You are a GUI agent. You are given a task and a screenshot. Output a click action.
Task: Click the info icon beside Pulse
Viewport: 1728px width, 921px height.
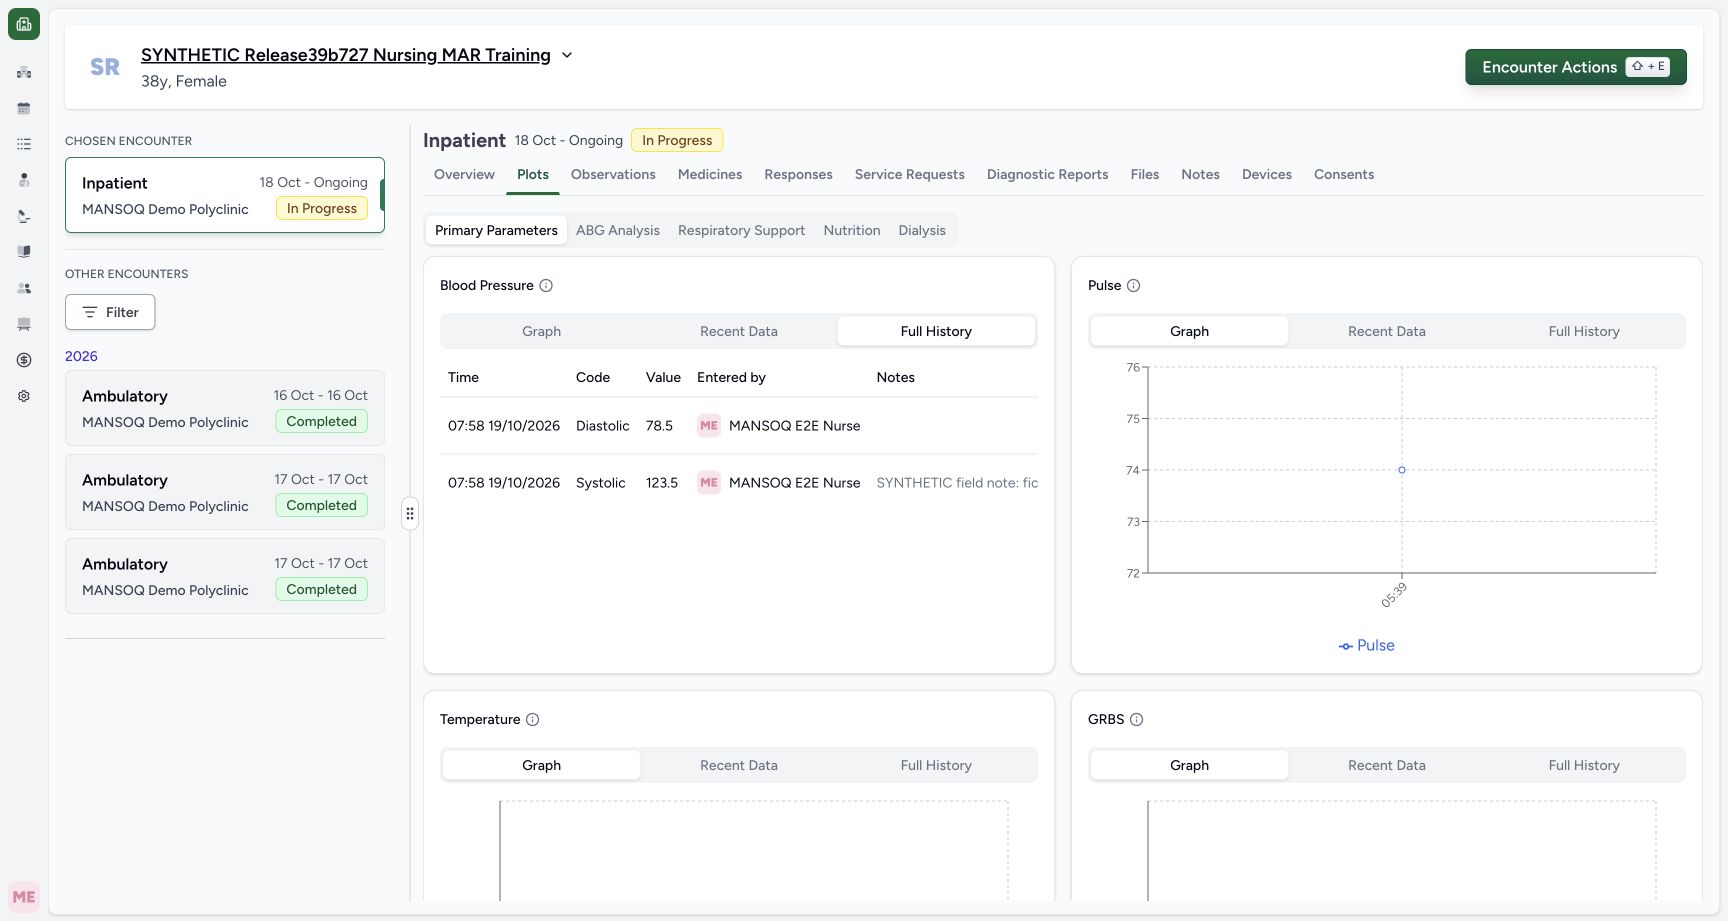point(1133,285)
